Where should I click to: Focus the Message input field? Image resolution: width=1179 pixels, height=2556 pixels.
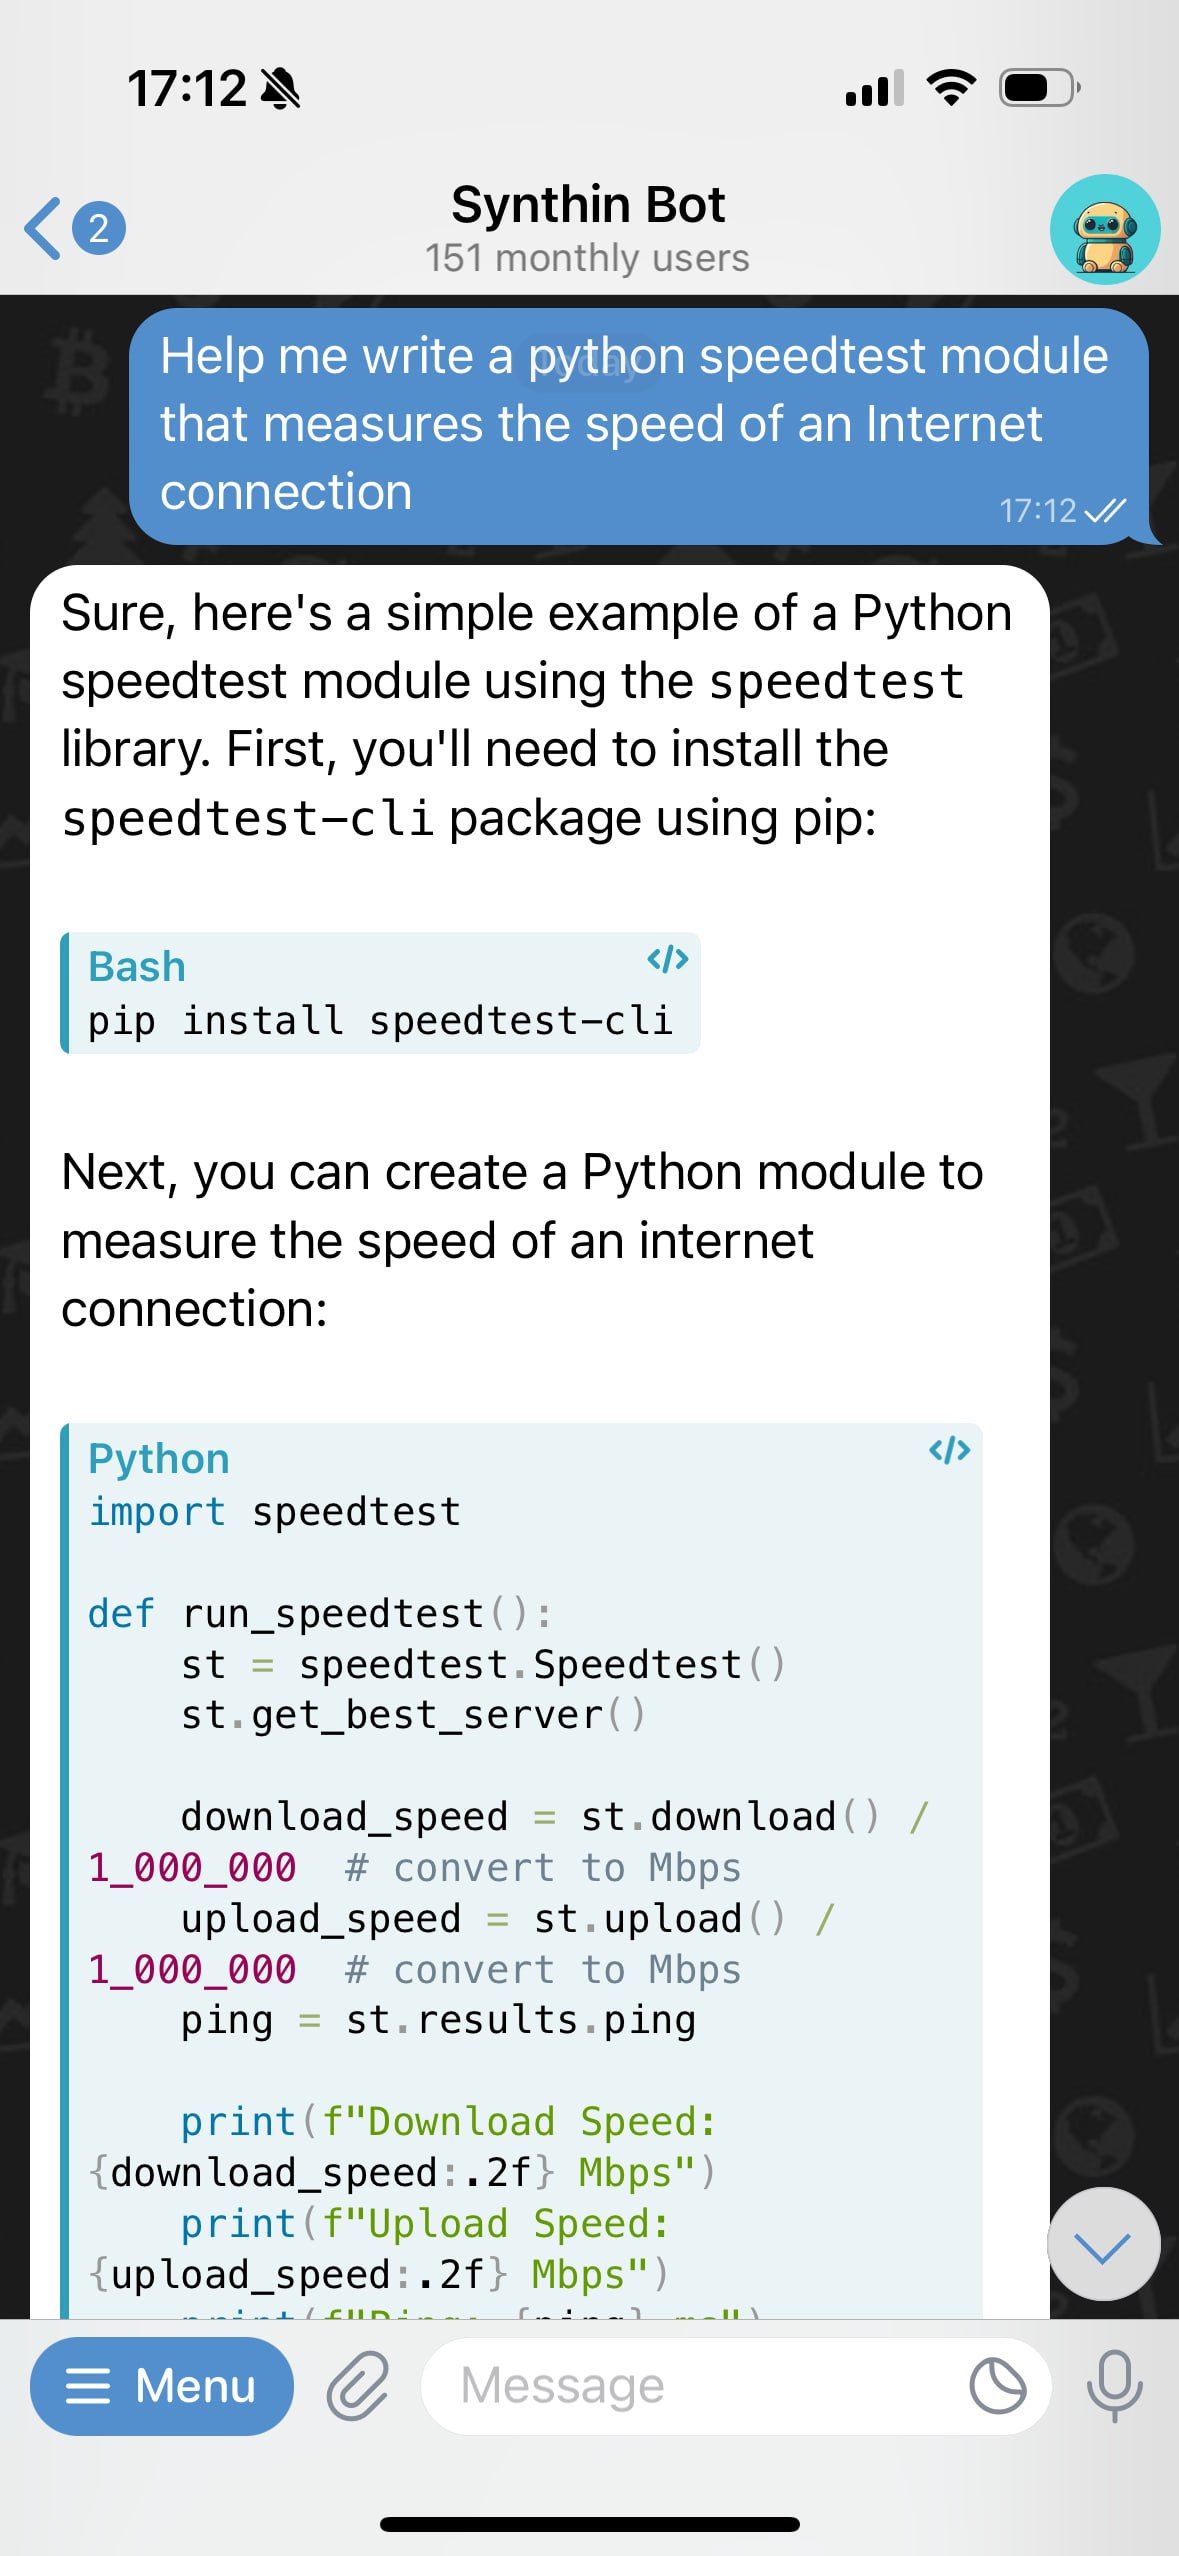click(735, 2386)
